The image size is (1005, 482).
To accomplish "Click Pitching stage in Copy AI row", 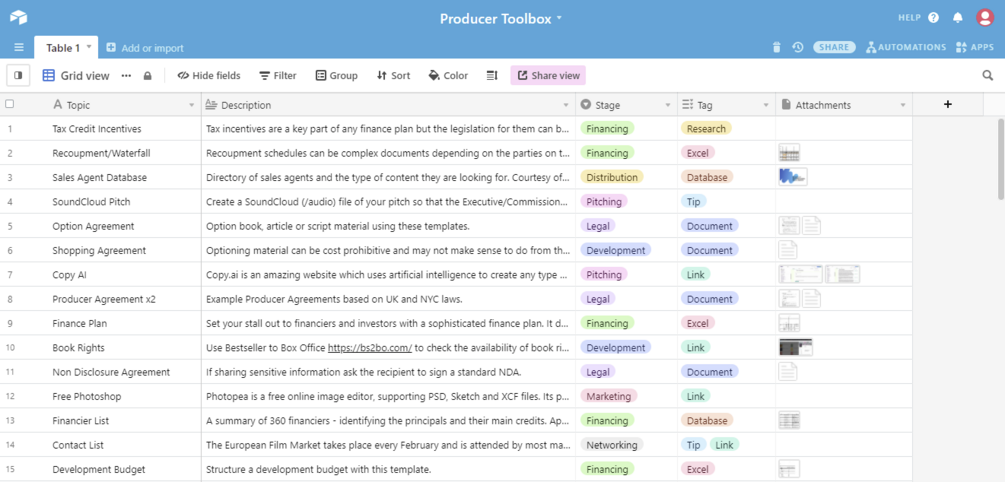I will coord(604,274).
